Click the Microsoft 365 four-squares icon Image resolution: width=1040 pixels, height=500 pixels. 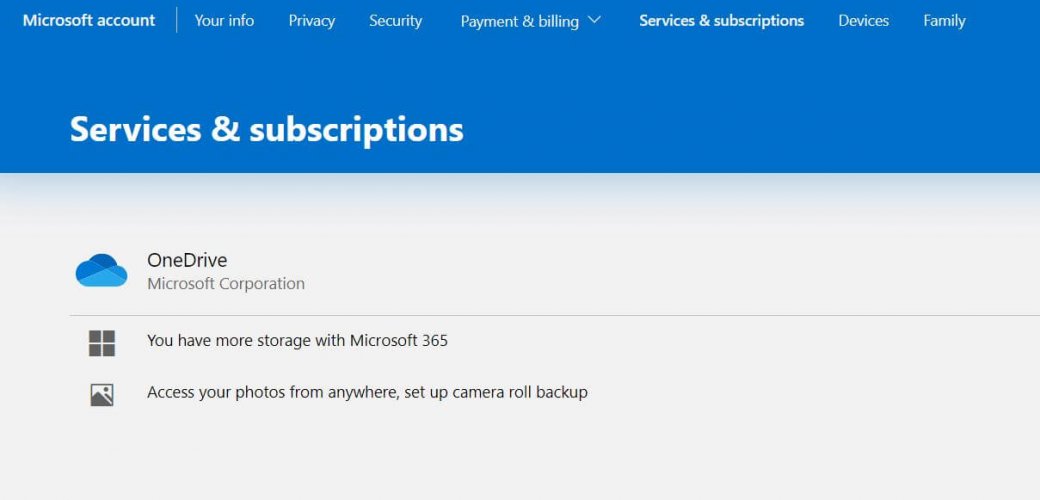101,344
